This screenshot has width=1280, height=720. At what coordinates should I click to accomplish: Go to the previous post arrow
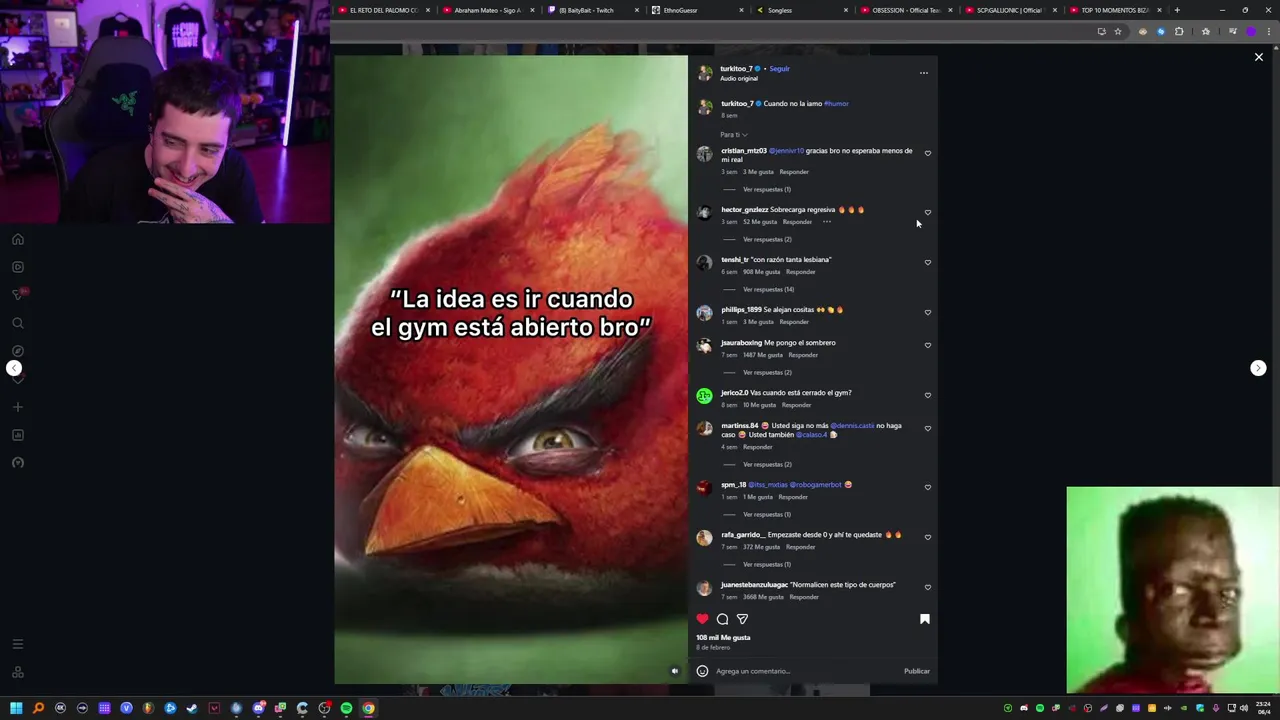tap(14, 368)
